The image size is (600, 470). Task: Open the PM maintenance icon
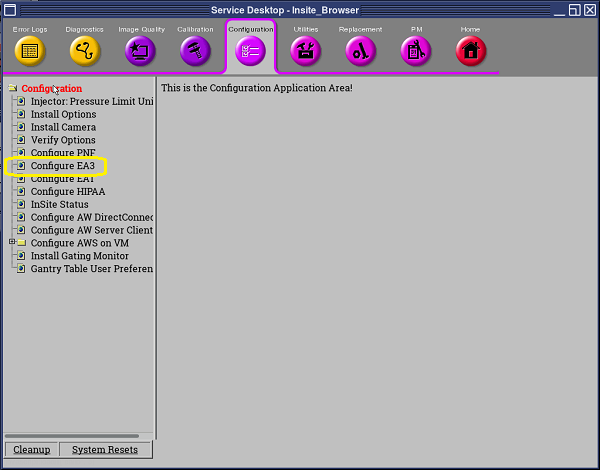point(416,51)
